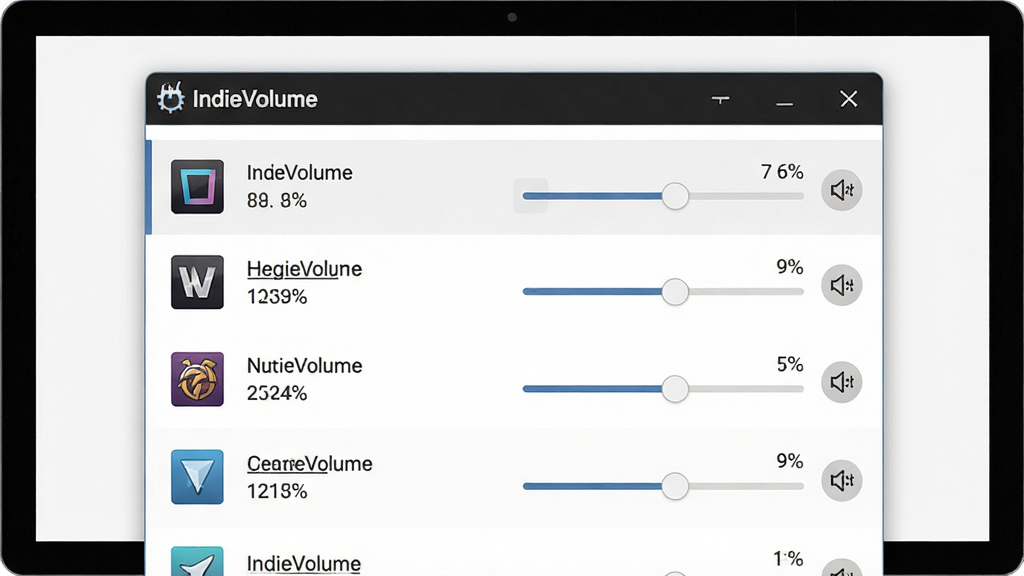
Task: Click the 2524% value under NutieVolume
Action: [277, 393]
